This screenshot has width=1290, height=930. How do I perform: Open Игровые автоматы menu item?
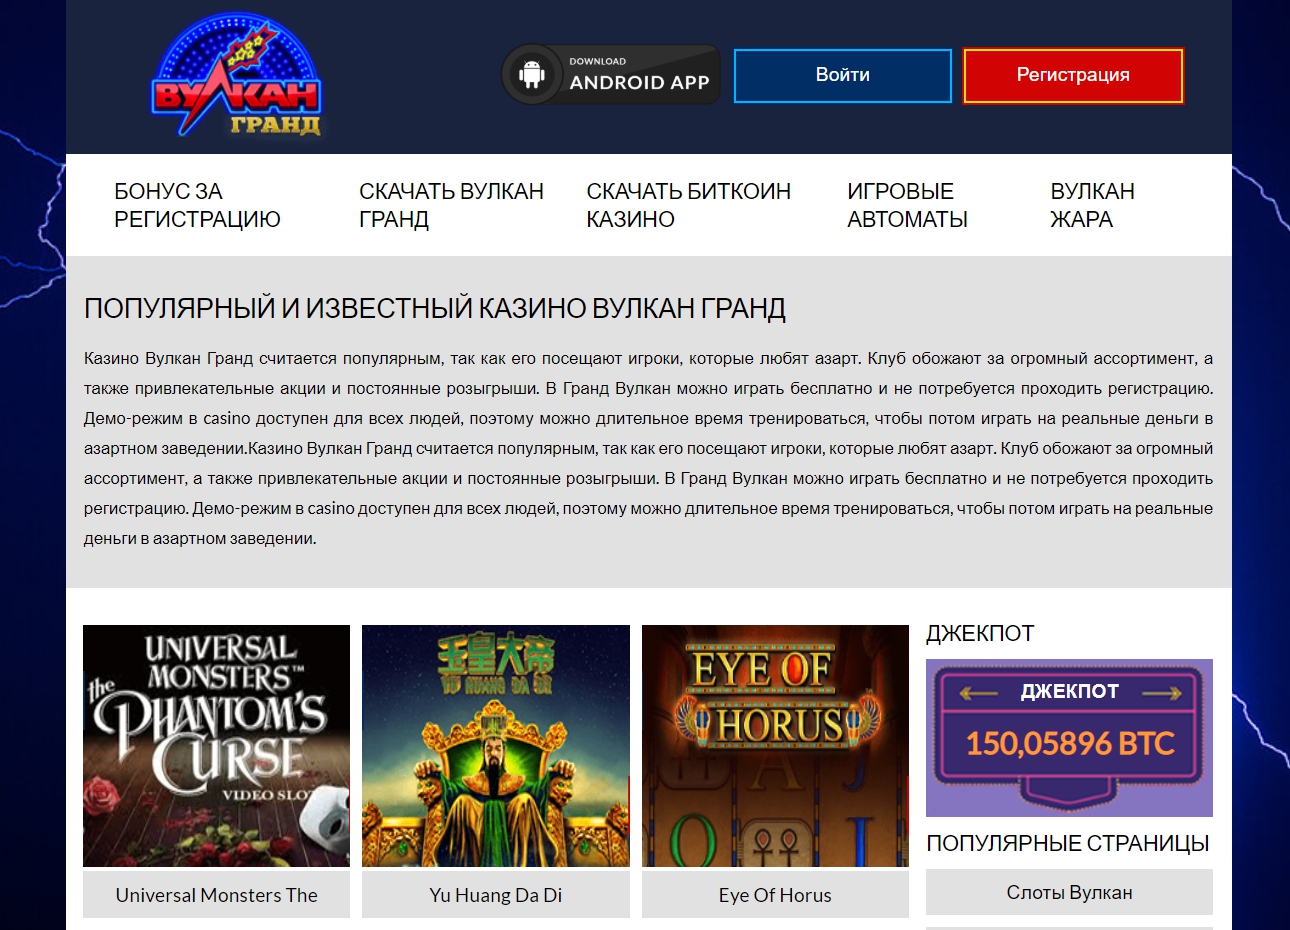(x=907, y=205)
